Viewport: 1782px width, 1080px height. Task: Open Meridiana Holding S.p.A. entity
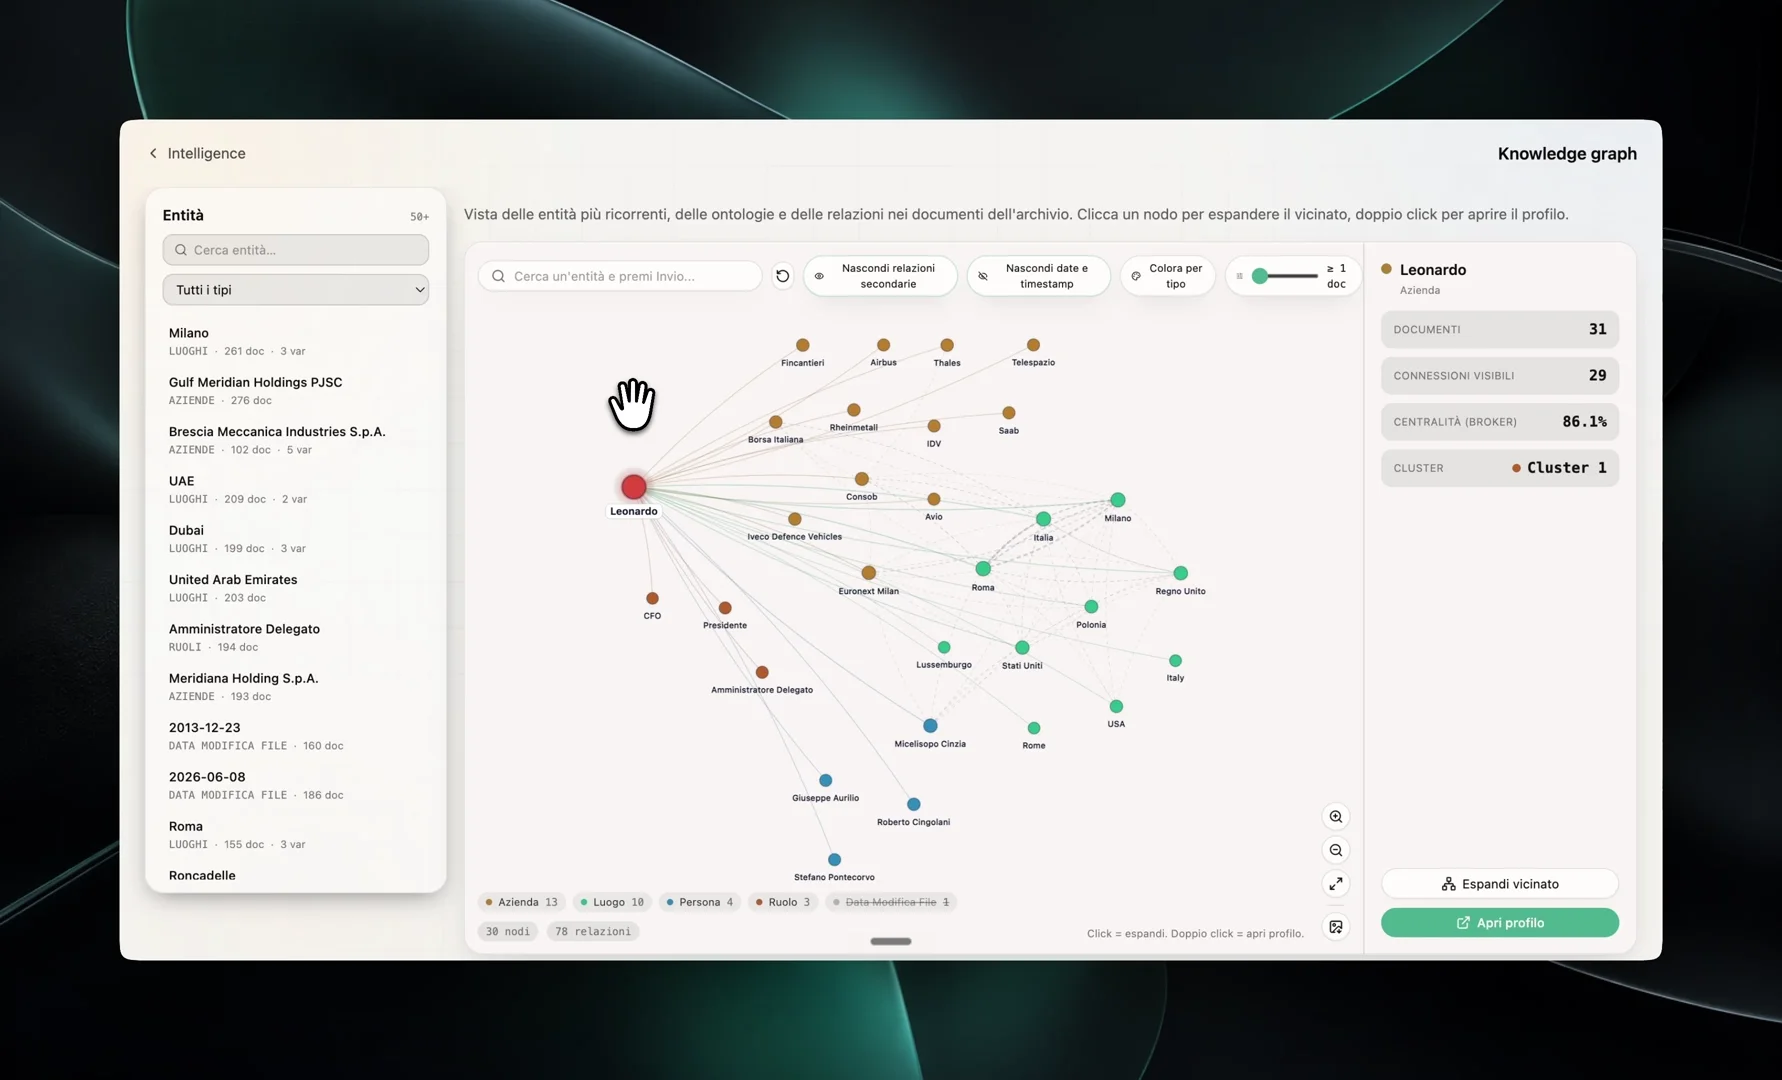coord(296,686)
